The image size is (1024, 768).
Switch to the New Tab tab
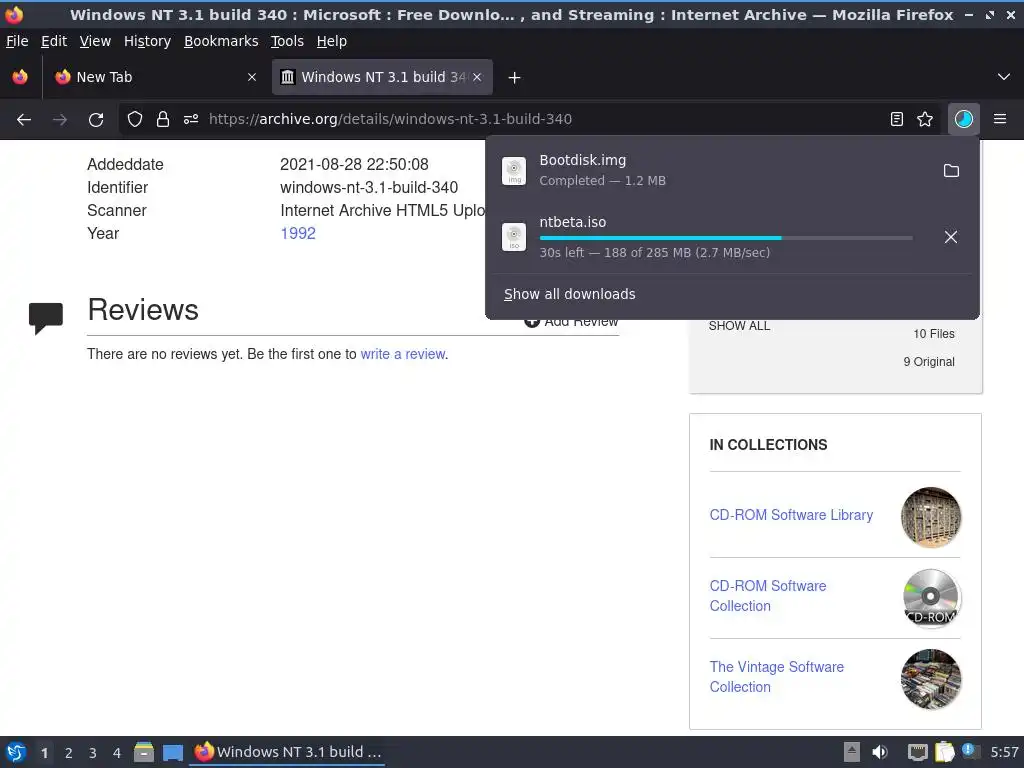[x=154, y=77]
